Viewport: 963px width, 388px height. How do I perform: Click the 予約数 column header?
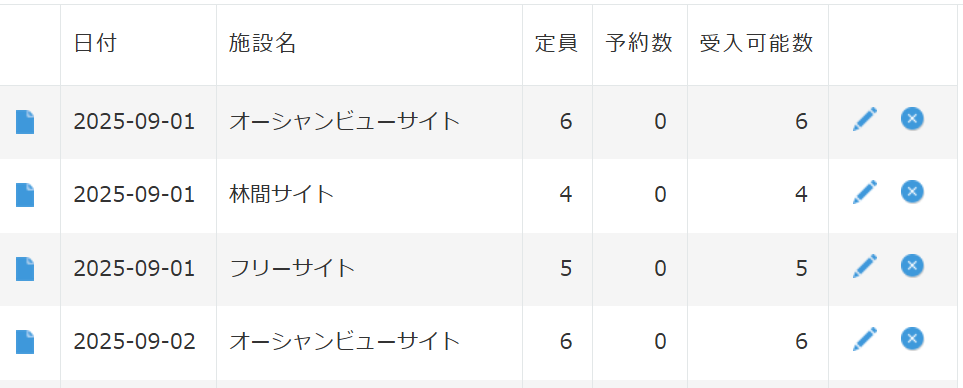point(639,44)
